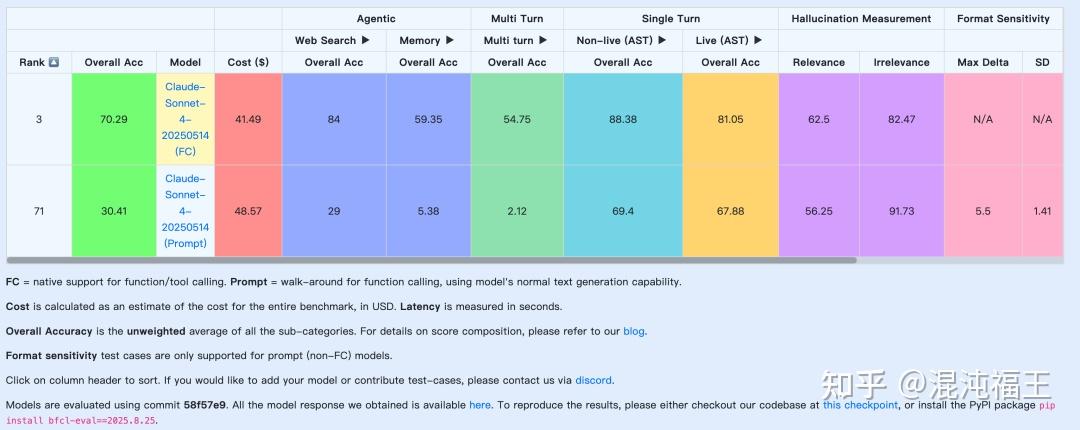Image resolution: width=1080 pixels, height=430 pixels.
Task: Click the table's horizontal scrollbar
Action: click(432, 260)
